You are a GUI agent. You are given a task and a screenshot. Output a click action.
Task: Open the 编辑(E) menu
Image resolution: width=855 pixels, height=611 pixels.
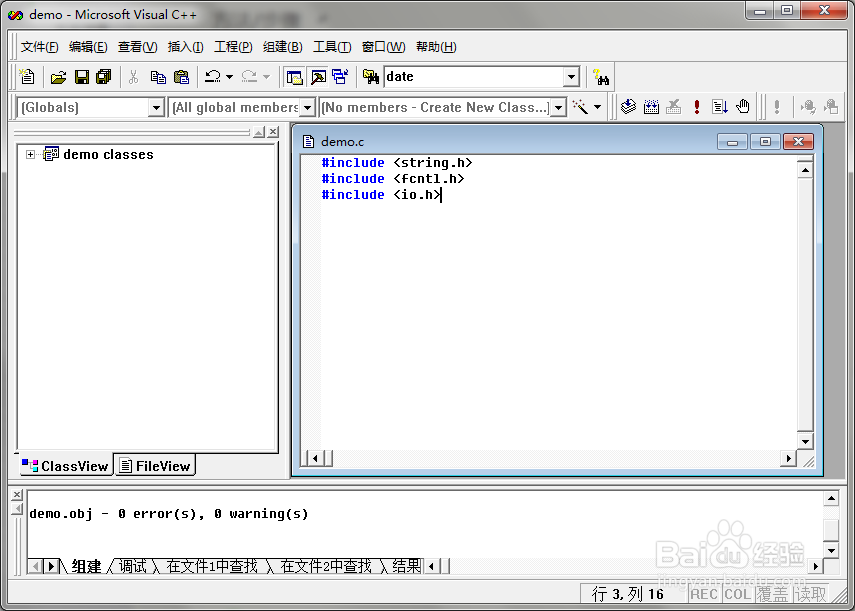click(88, 47)
